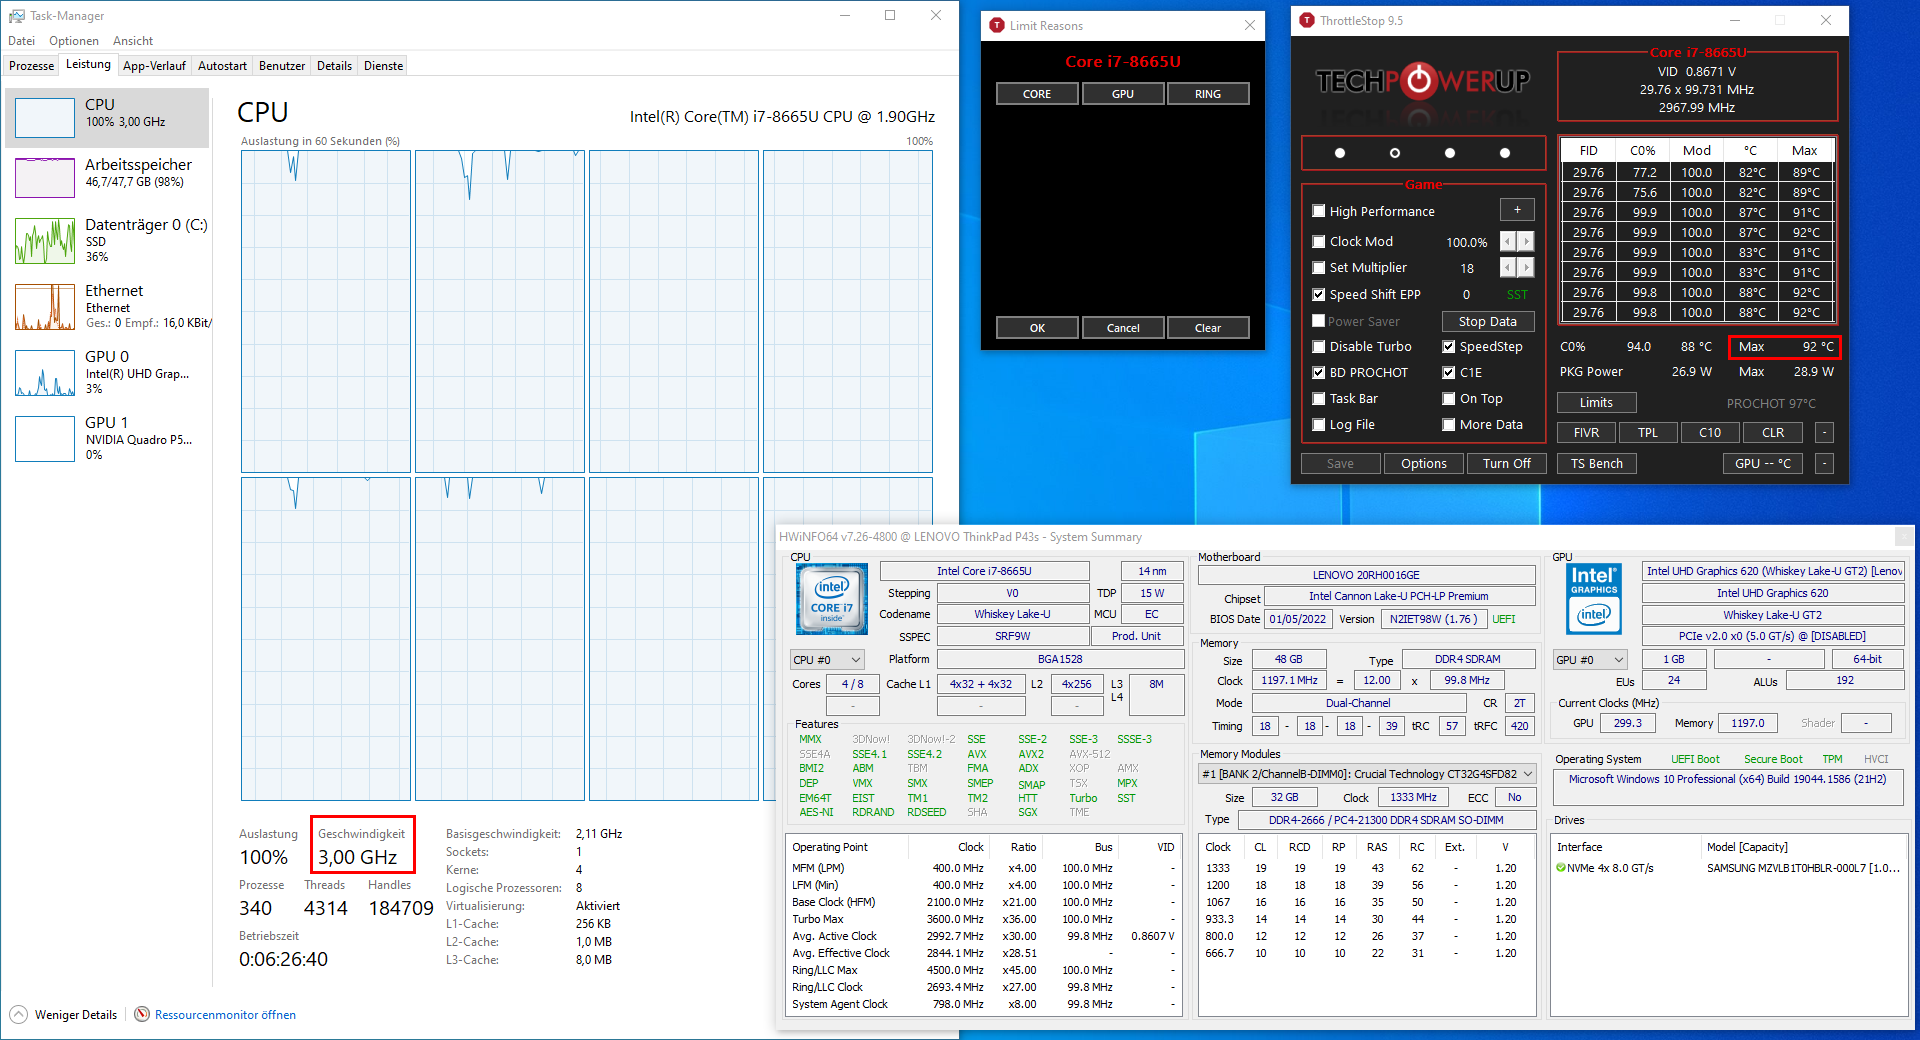This screenshot has width=1920, height=1040.
Task: Check the More Data option
Action: tap(1449, 424)
